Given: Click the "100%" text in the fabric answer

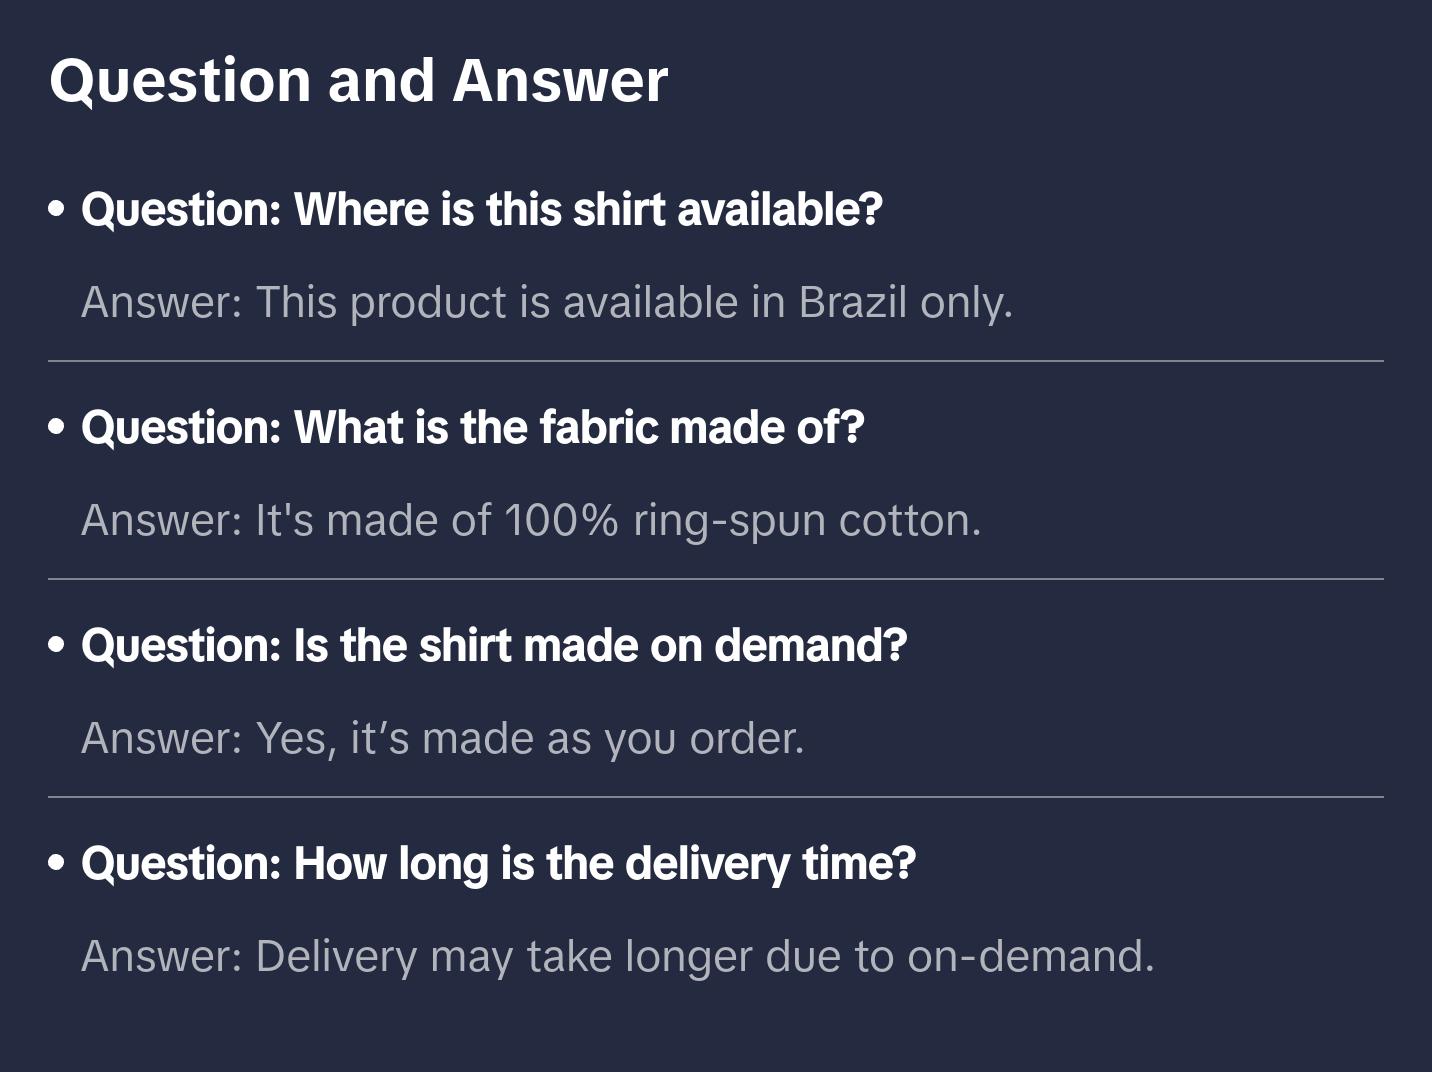Looking at the screenshot, I should coord(560,520).
